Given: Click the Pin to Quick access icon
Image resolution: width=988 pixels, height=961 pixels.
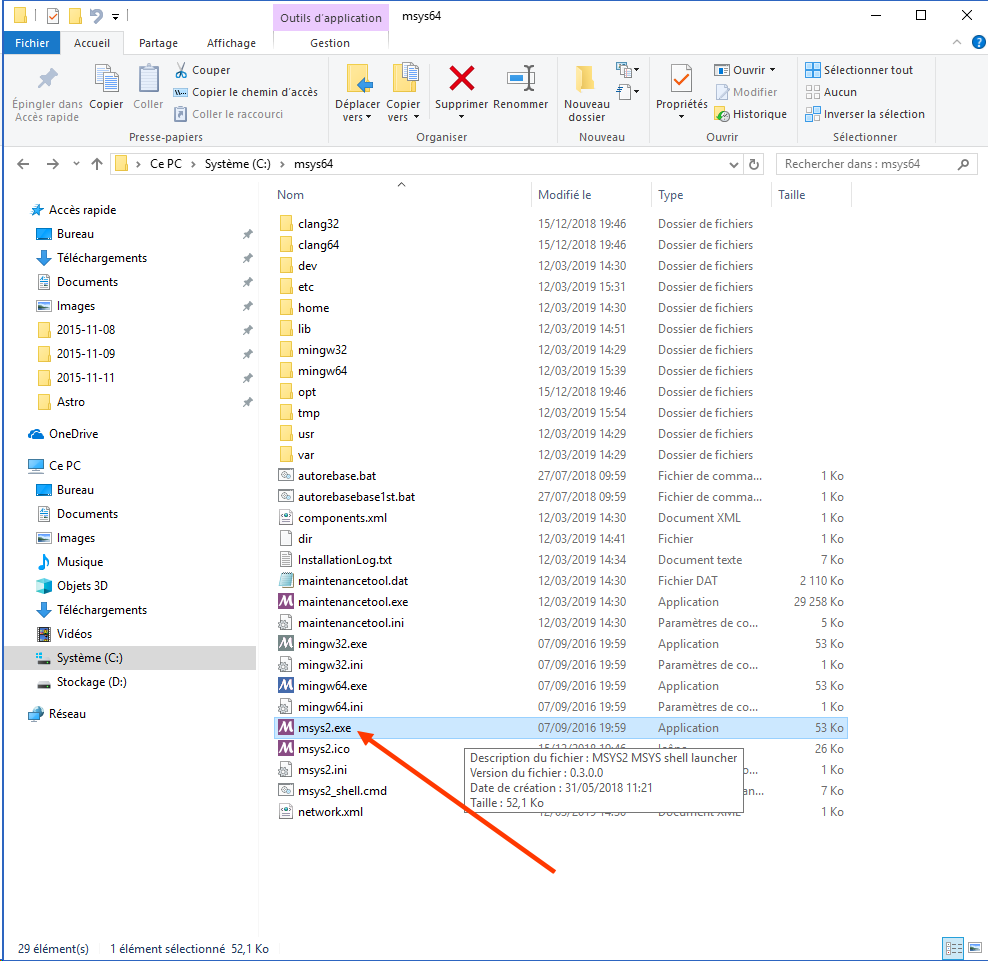Looking at the screenshot, I should [47, 79].
